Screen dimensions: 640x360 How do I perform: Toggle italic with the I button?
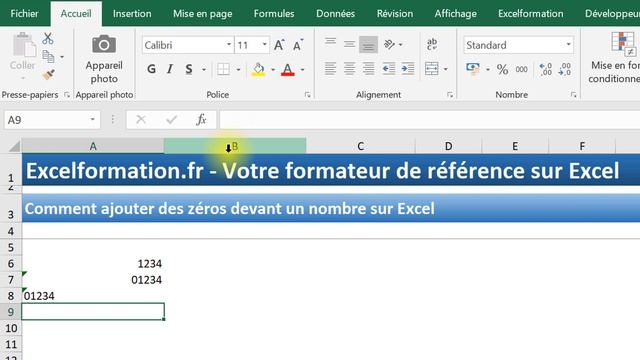(x=170, y=69)
